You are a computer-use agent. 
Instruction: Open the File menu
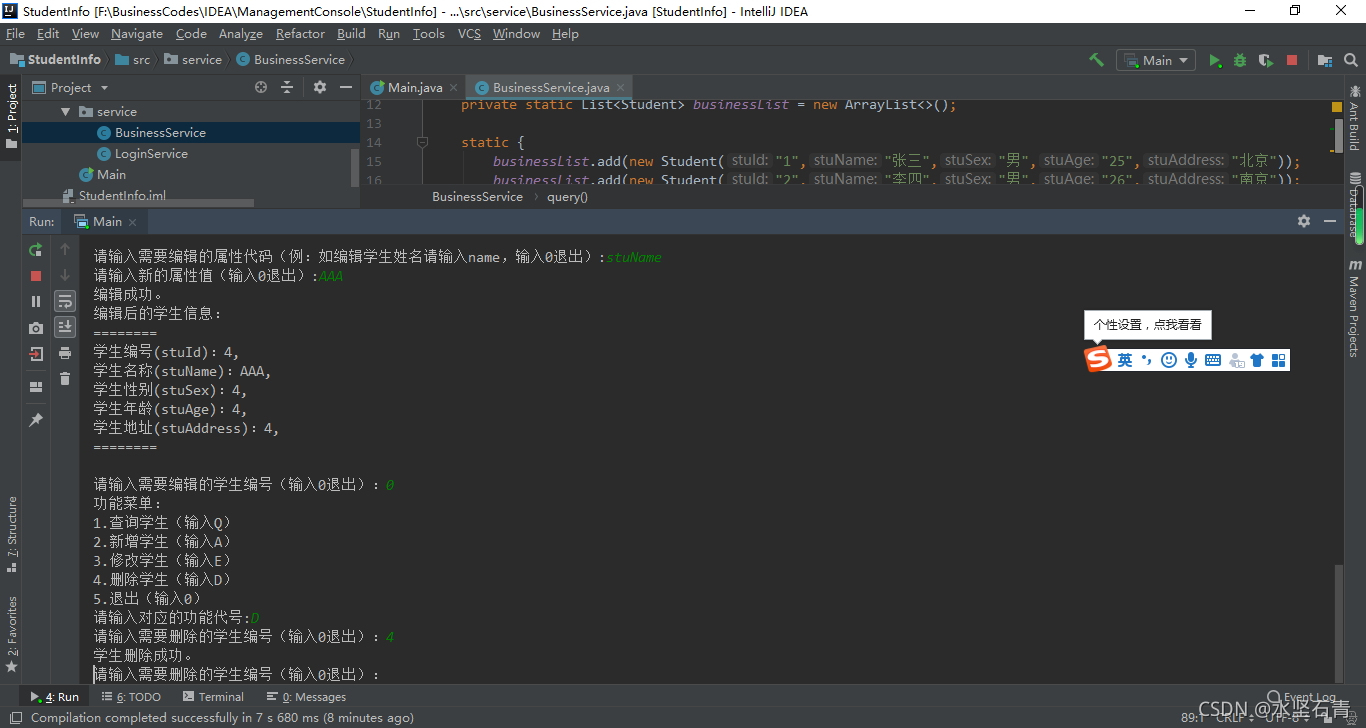point(15,33)
